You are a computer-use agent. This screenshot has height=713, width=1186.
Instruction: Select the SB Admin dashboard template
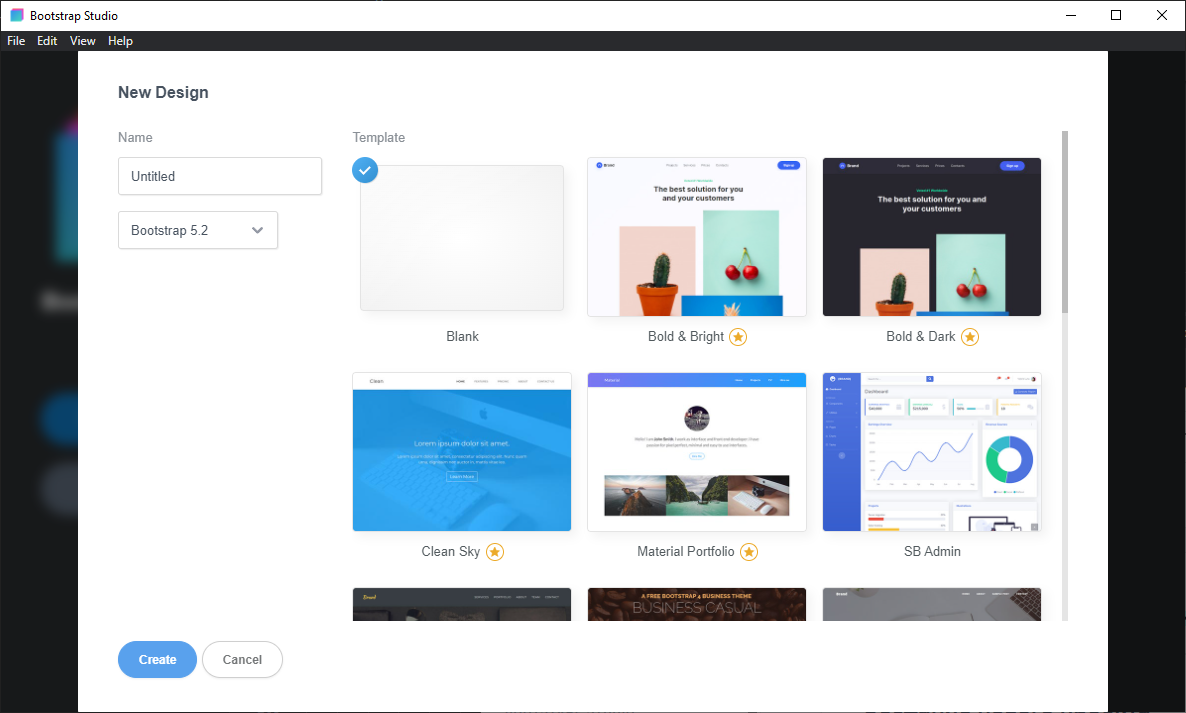point(932,452)
